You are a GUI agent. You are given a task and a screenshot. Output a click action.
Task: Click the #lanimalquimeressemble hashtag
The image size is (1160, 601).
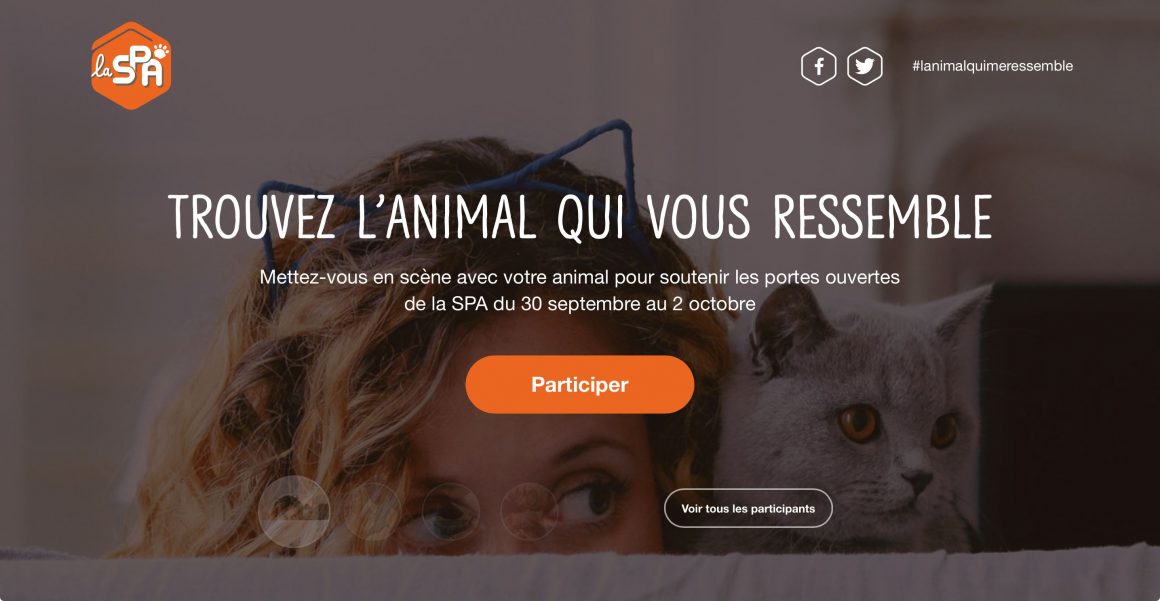[992, 66]
